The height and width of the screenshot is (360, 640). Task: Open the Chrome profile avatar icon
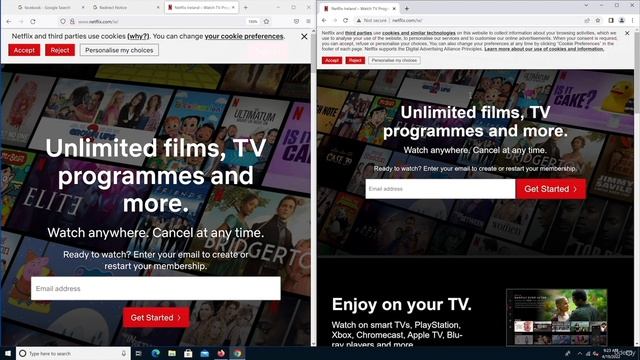pyautogui.click(x=622, y=20)
